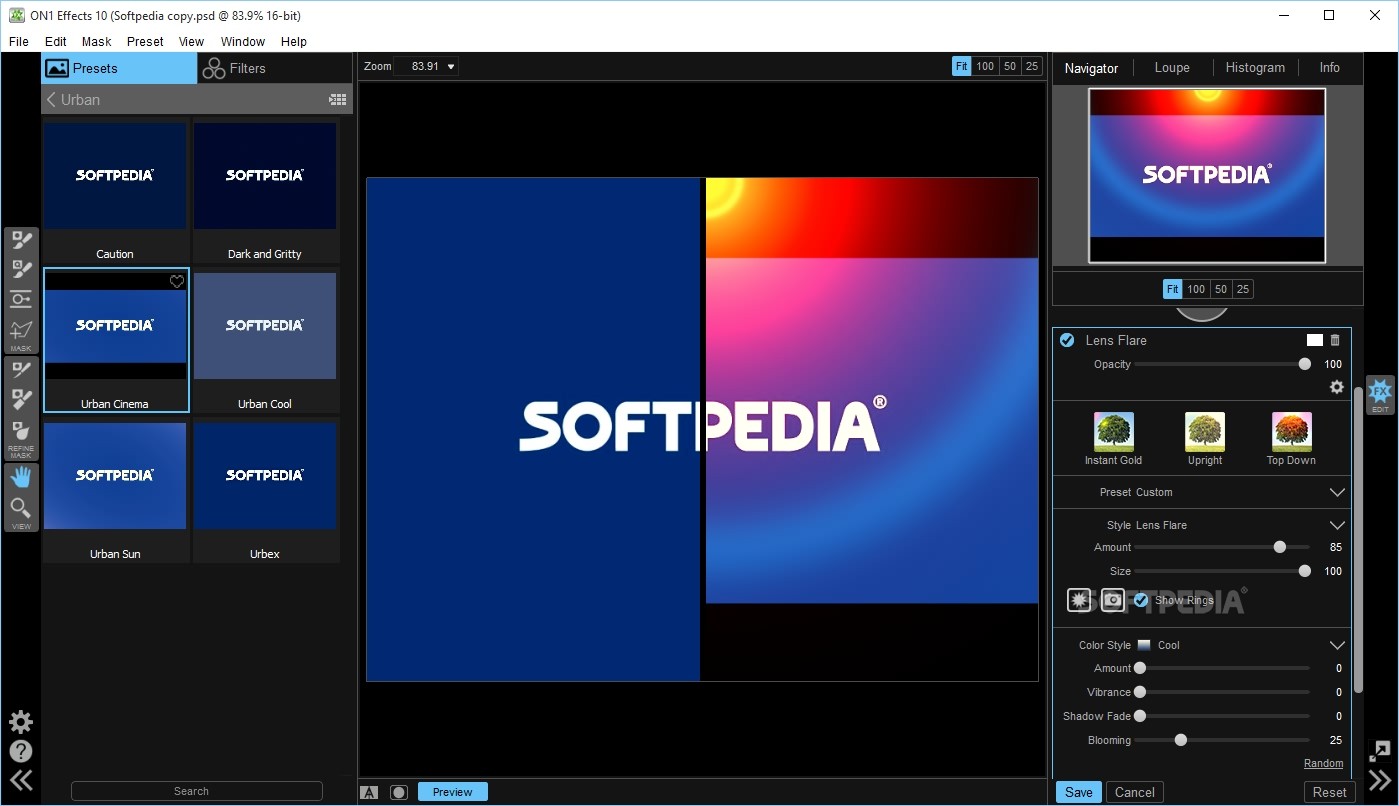Open the Mask menu
The image size is (1399, 806).
pyautogui.click(x=97, y=41)
